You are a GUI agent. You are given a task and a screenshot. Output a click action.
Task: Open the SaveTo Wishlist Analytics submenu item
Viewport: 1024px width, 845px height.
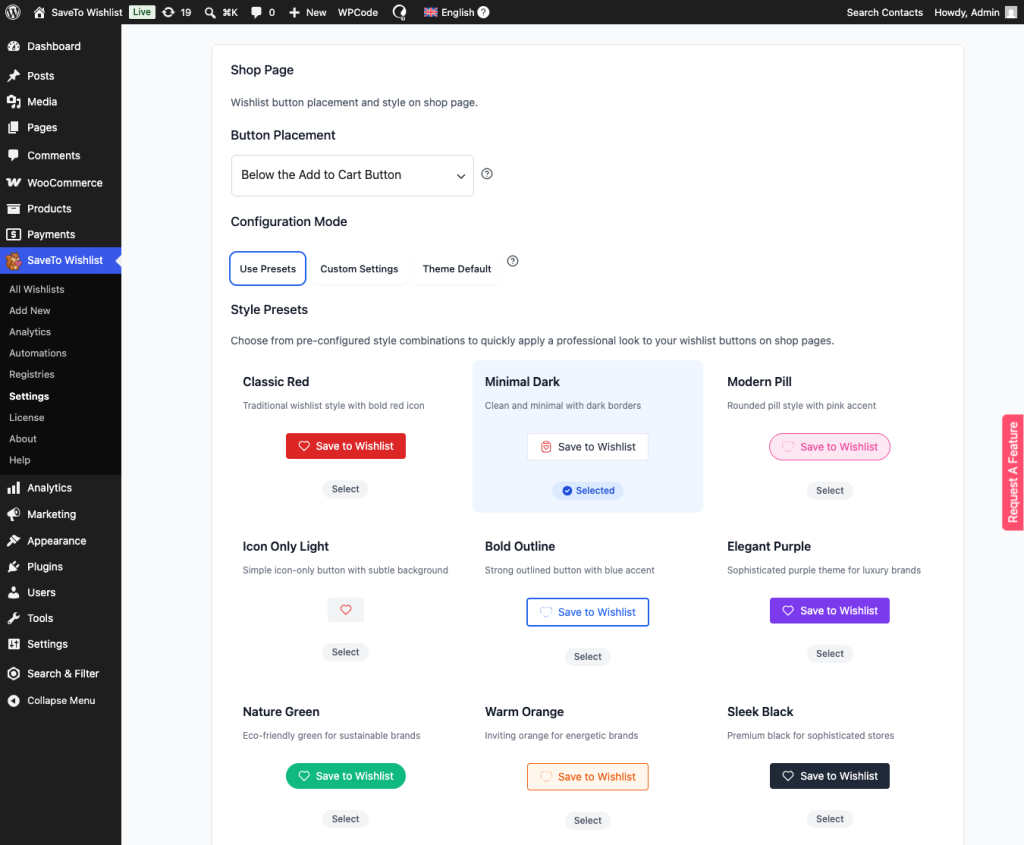30,332
